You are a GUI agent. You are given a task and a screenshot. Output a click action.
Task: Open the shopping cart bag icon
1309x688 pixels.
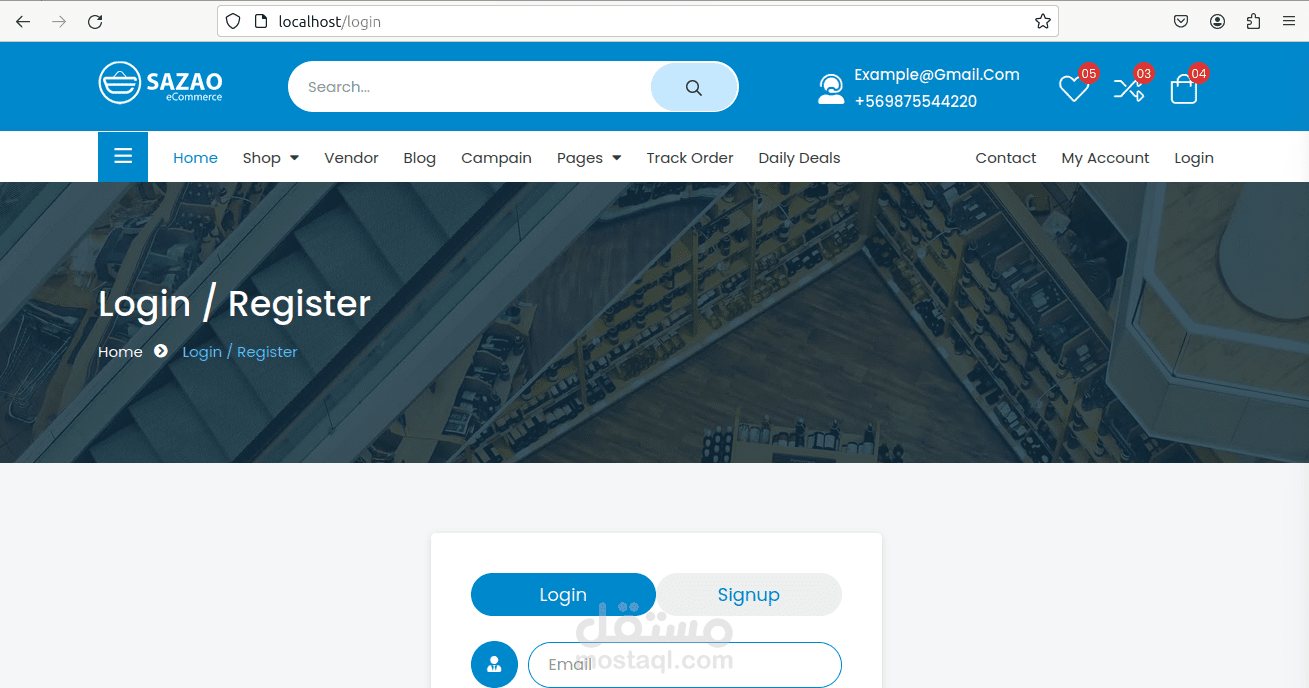point(1183,90)
